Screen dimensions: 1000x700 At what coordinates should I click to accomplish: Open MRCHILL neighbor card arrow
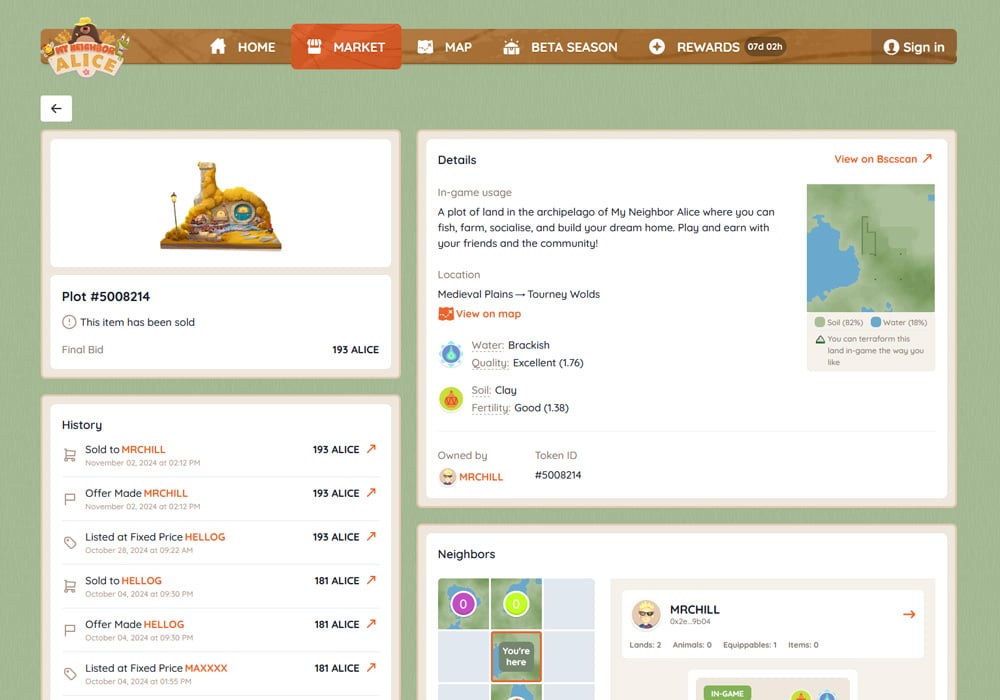pyautogui.click(x=909, y=615)
